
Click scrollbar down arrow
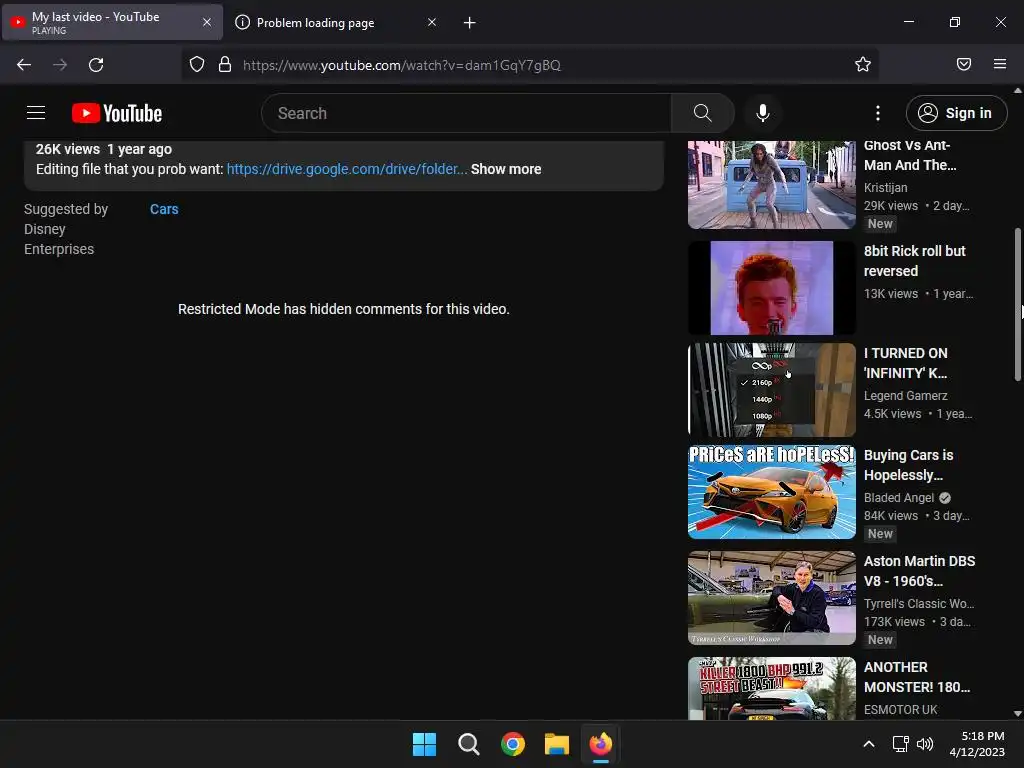point(1017,714)
